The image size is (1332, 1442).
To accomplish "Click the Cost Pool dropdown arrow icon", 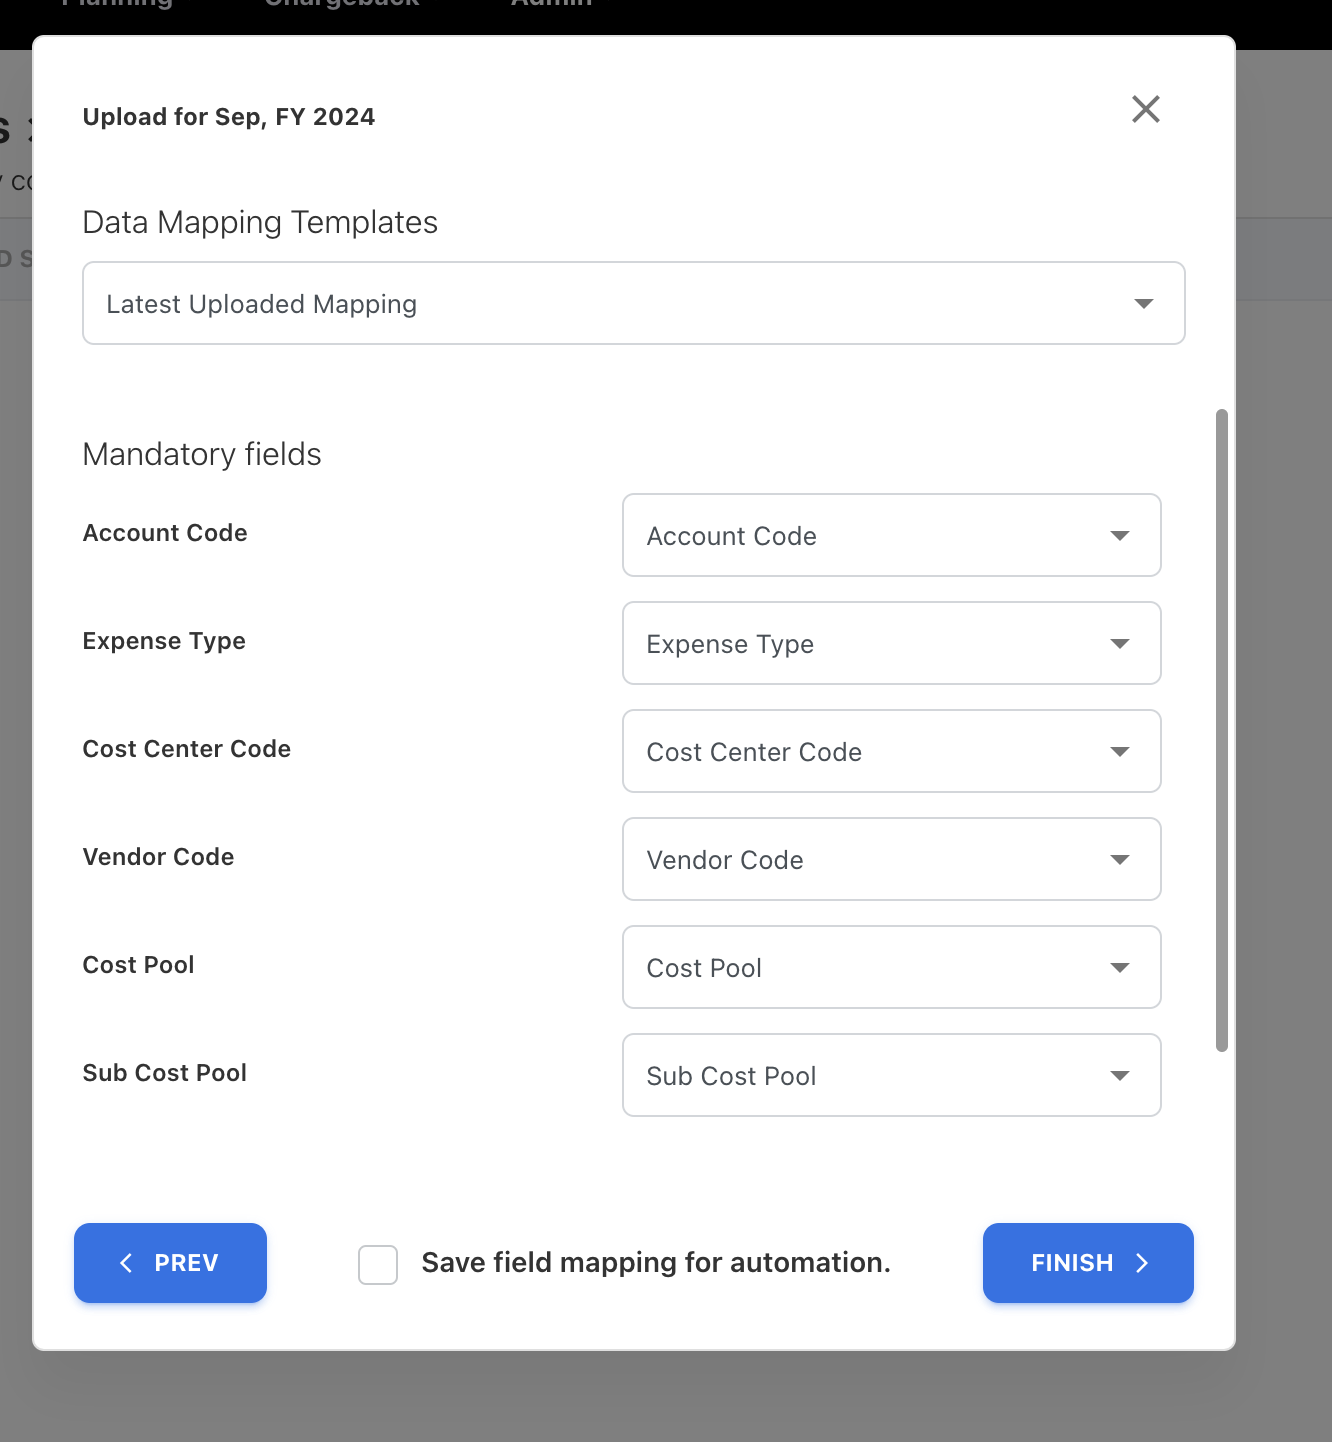I will point(1120,968).
